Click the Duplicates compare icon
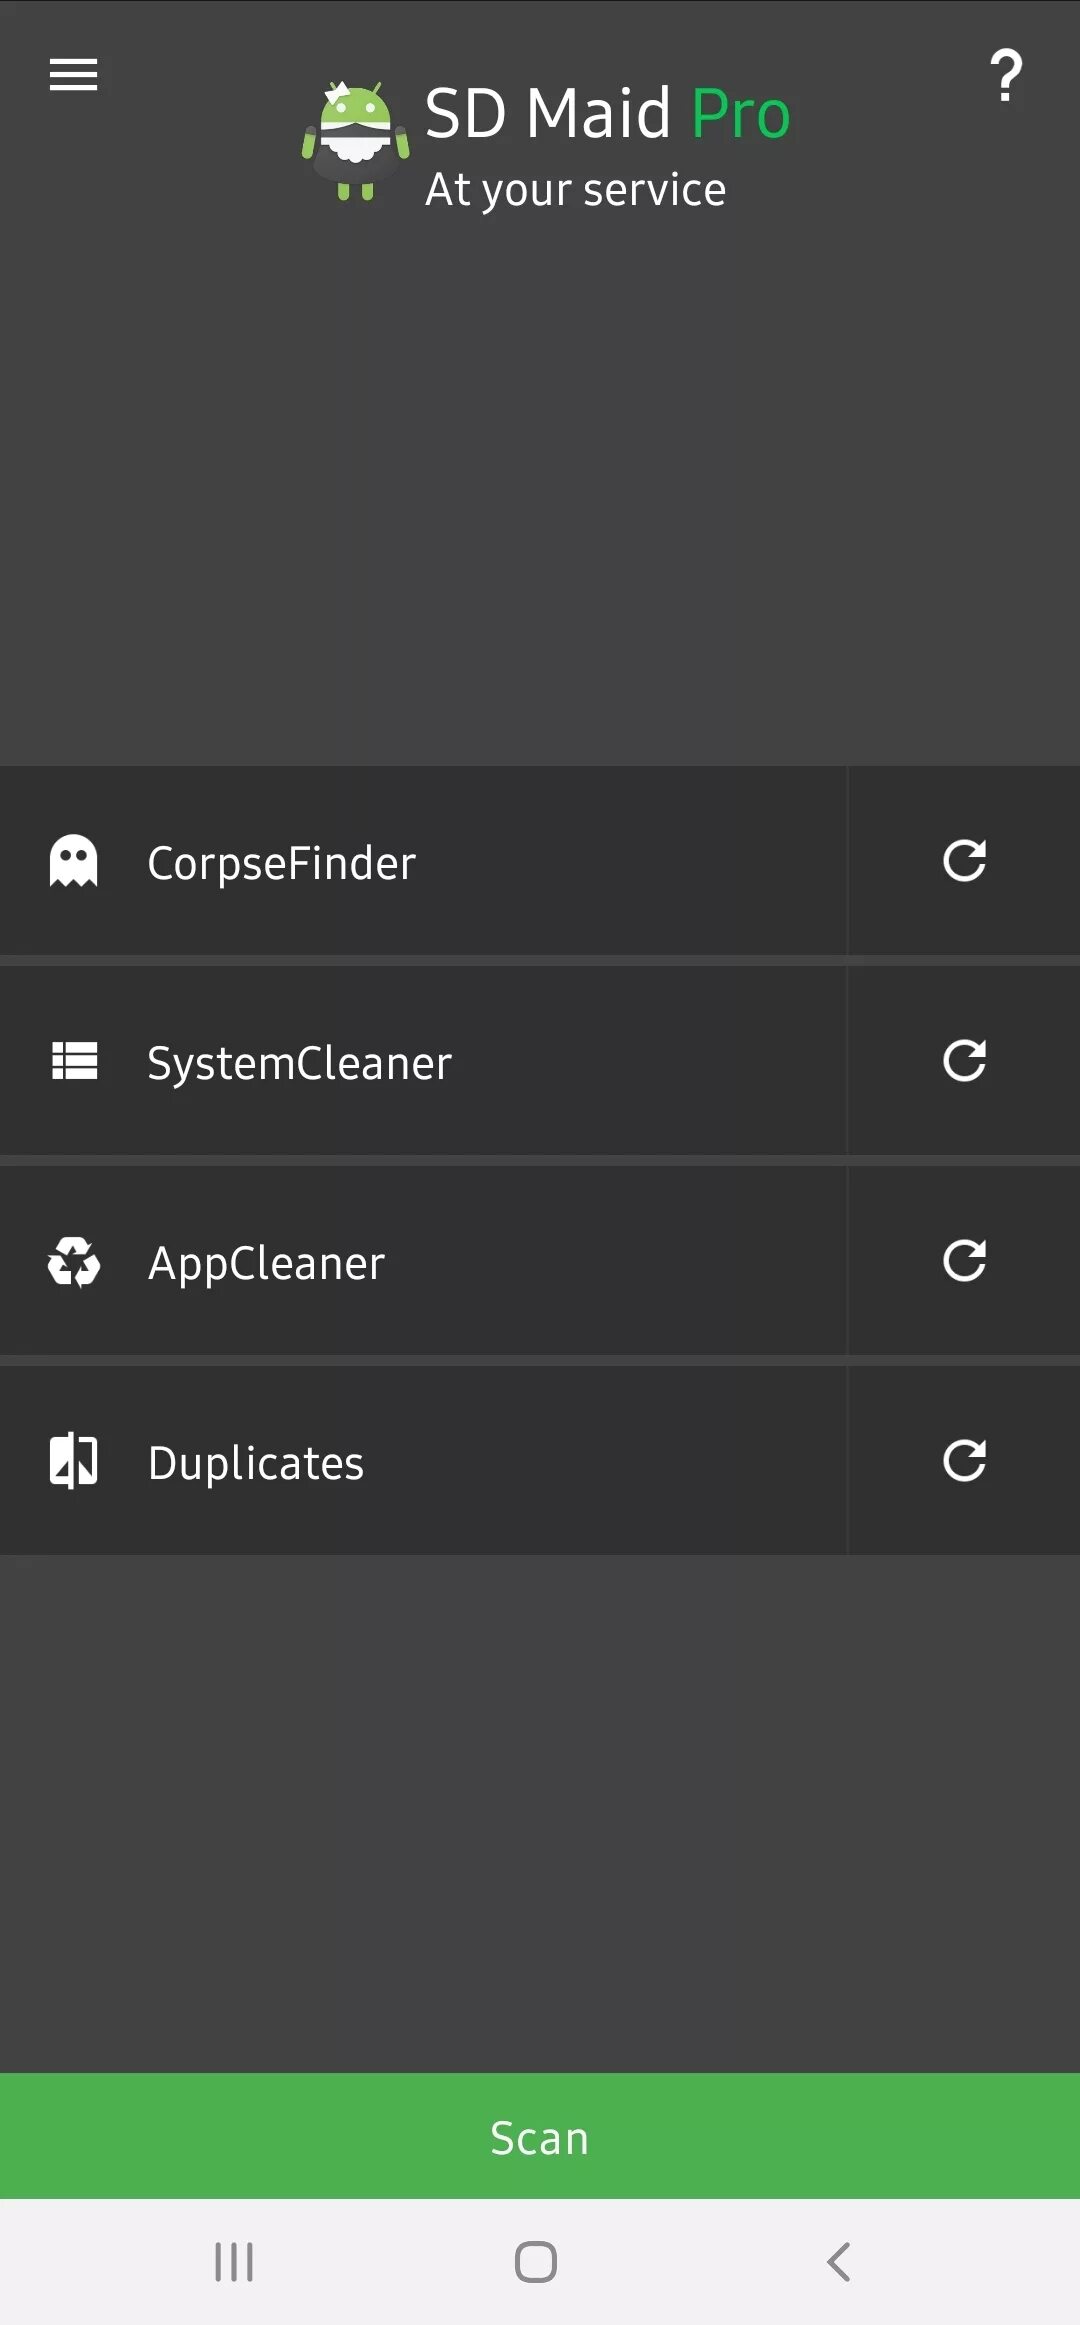 pyautogui.click(x=74, y=1460)
